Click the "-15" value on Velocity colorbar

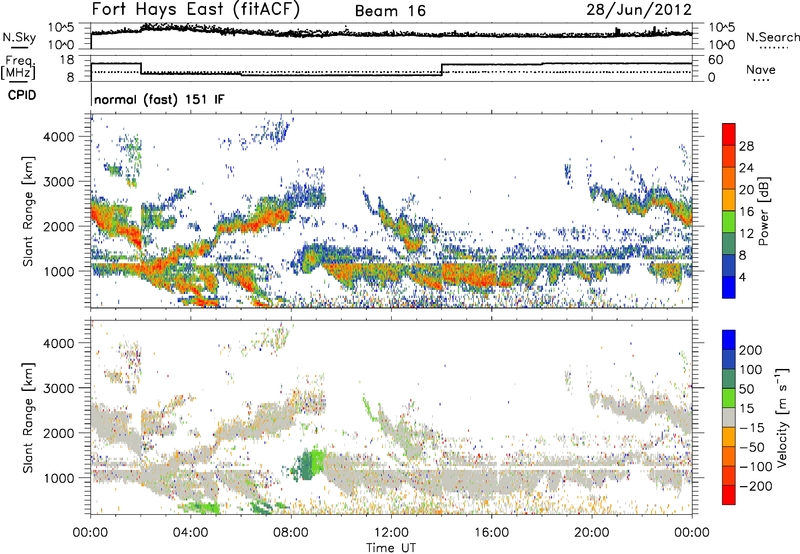pos(752,428)
